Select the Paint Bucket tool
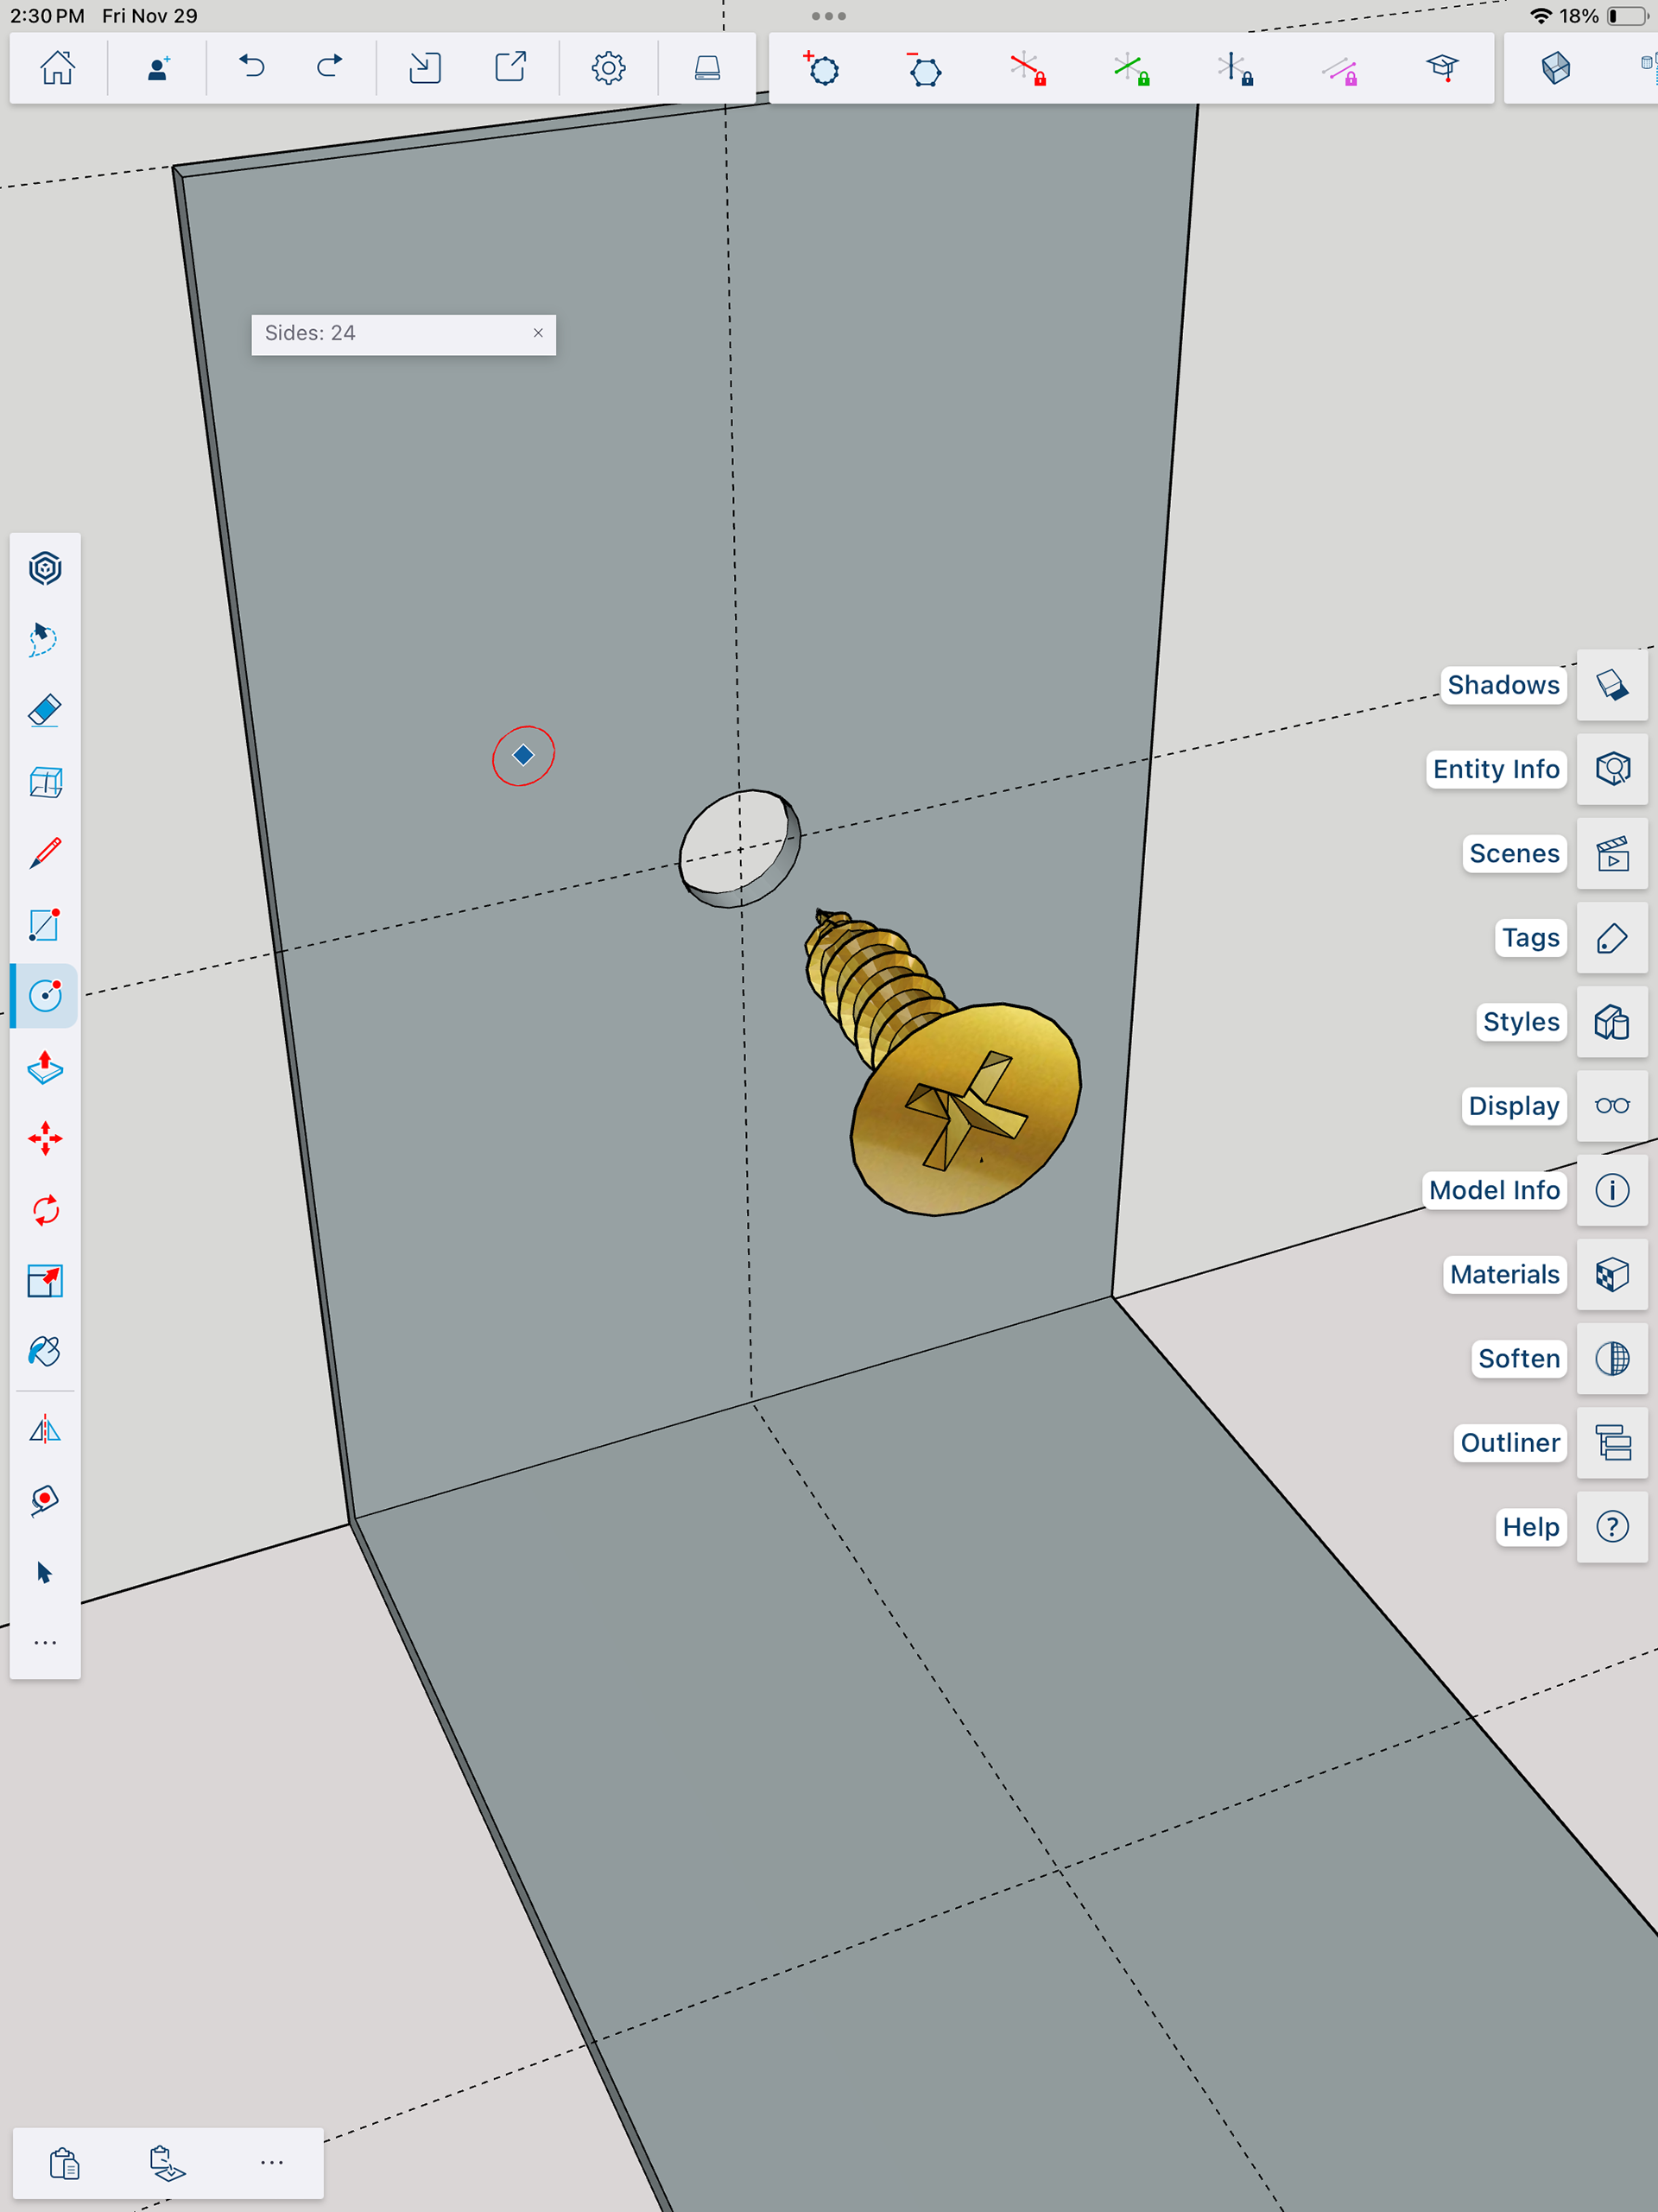 pyautogui.click(x=45, y=1352)
